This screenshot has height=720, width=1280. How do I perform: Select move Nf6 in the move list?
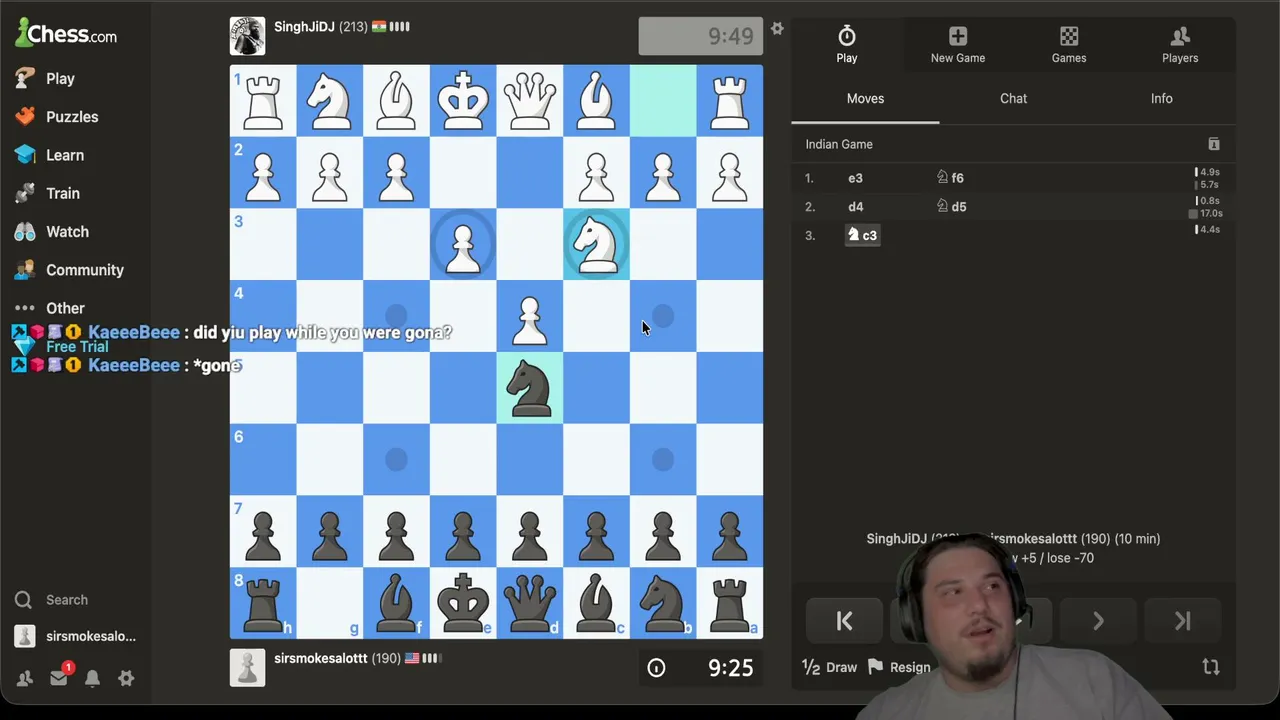click(x=950, y=178)
